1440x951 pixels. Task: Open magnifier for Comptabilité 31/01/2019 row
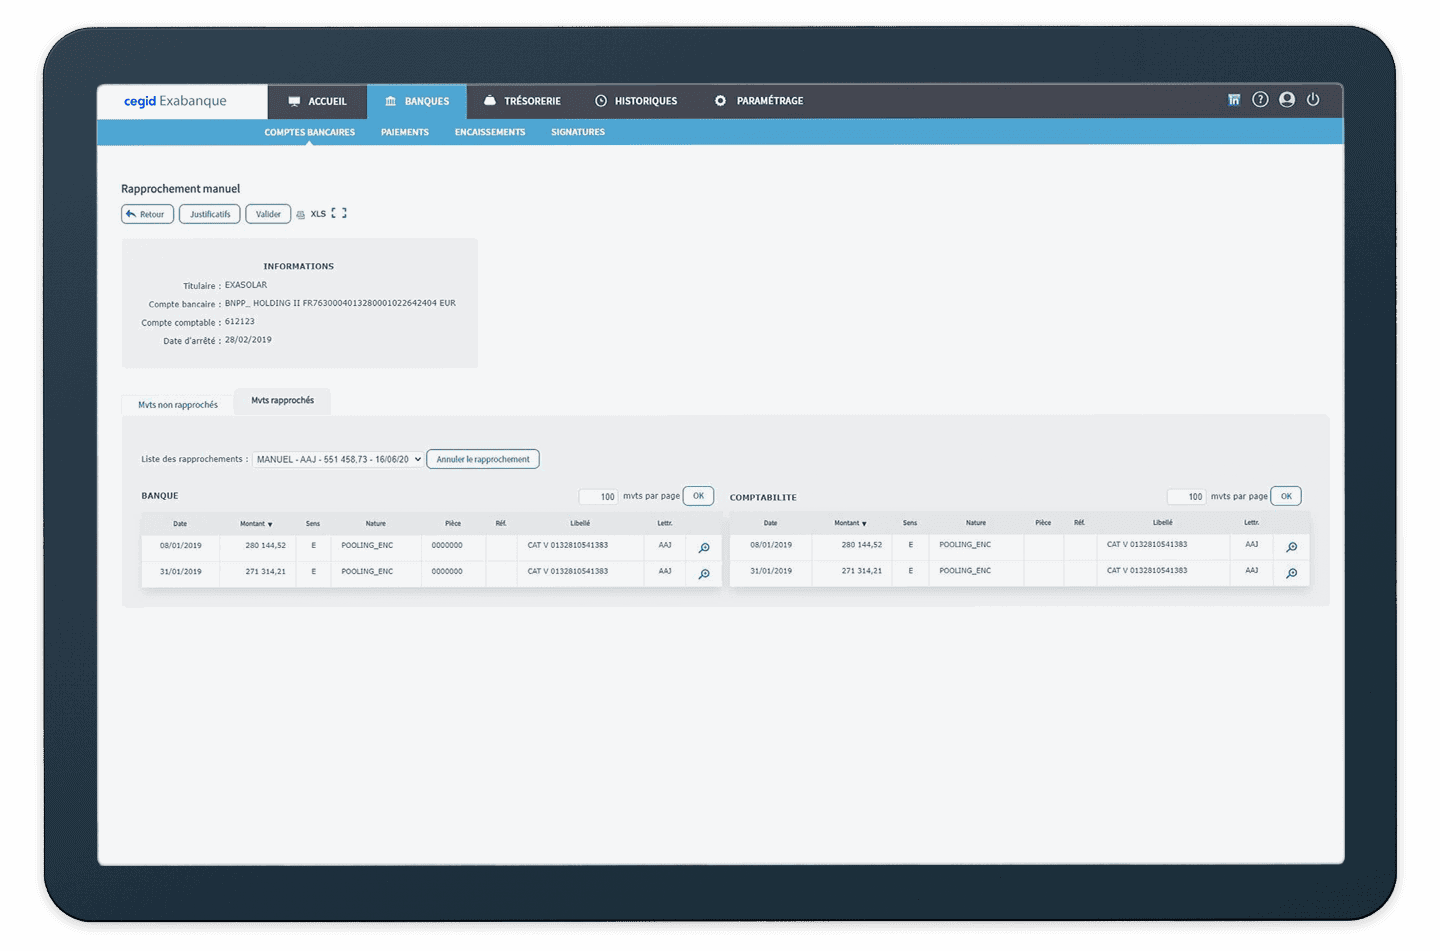[x=1291, y=573]
